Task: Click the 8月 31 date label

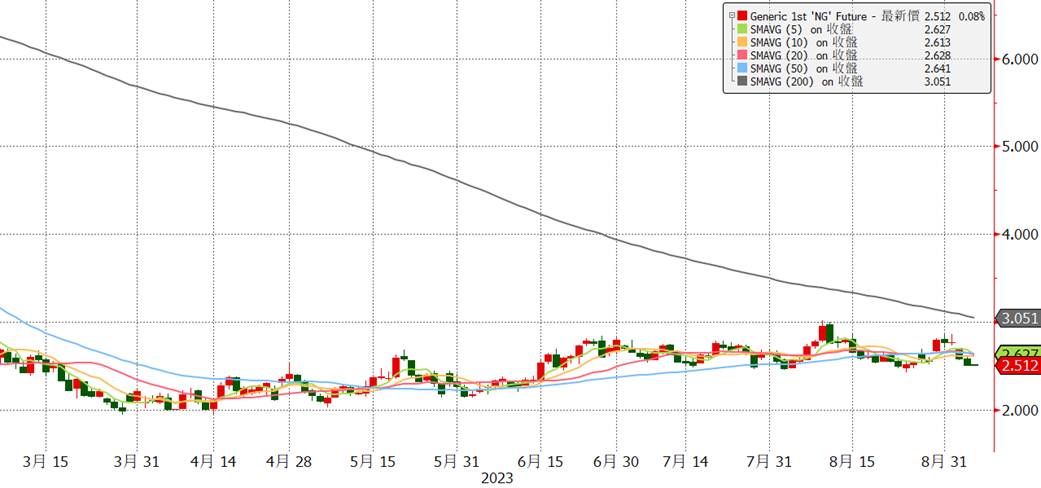Action: [943, 462]
